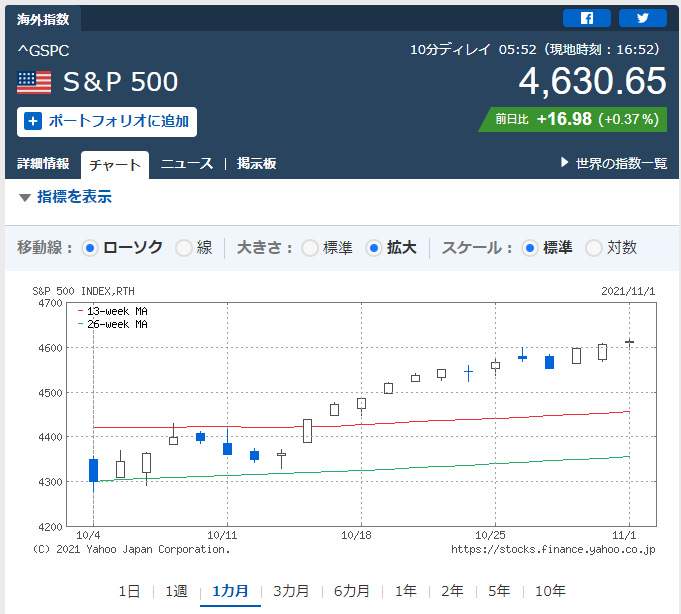Select 標準 under スケール
Viewport: 681px width, 614px height.
point(529,248)
